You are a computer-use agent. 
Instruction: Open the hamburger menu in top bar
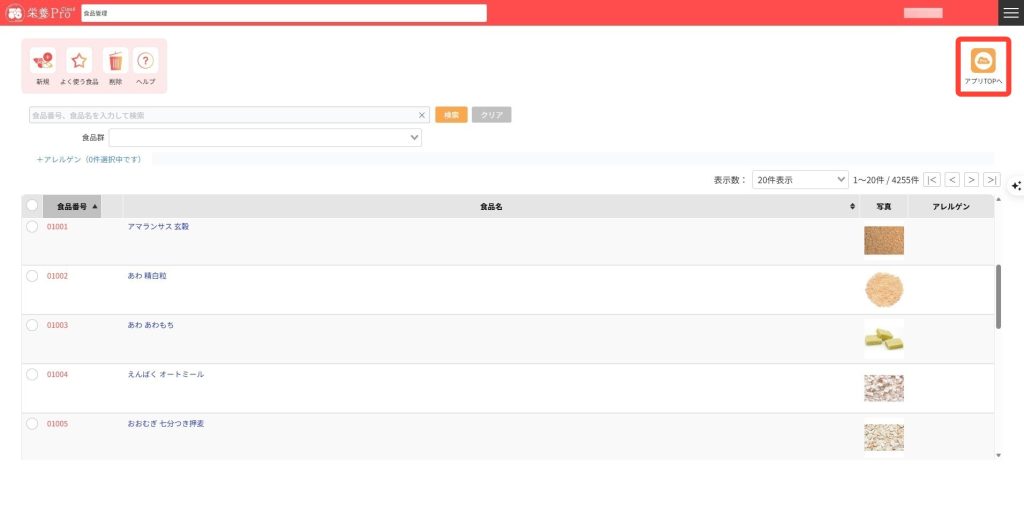point(1010,12)
